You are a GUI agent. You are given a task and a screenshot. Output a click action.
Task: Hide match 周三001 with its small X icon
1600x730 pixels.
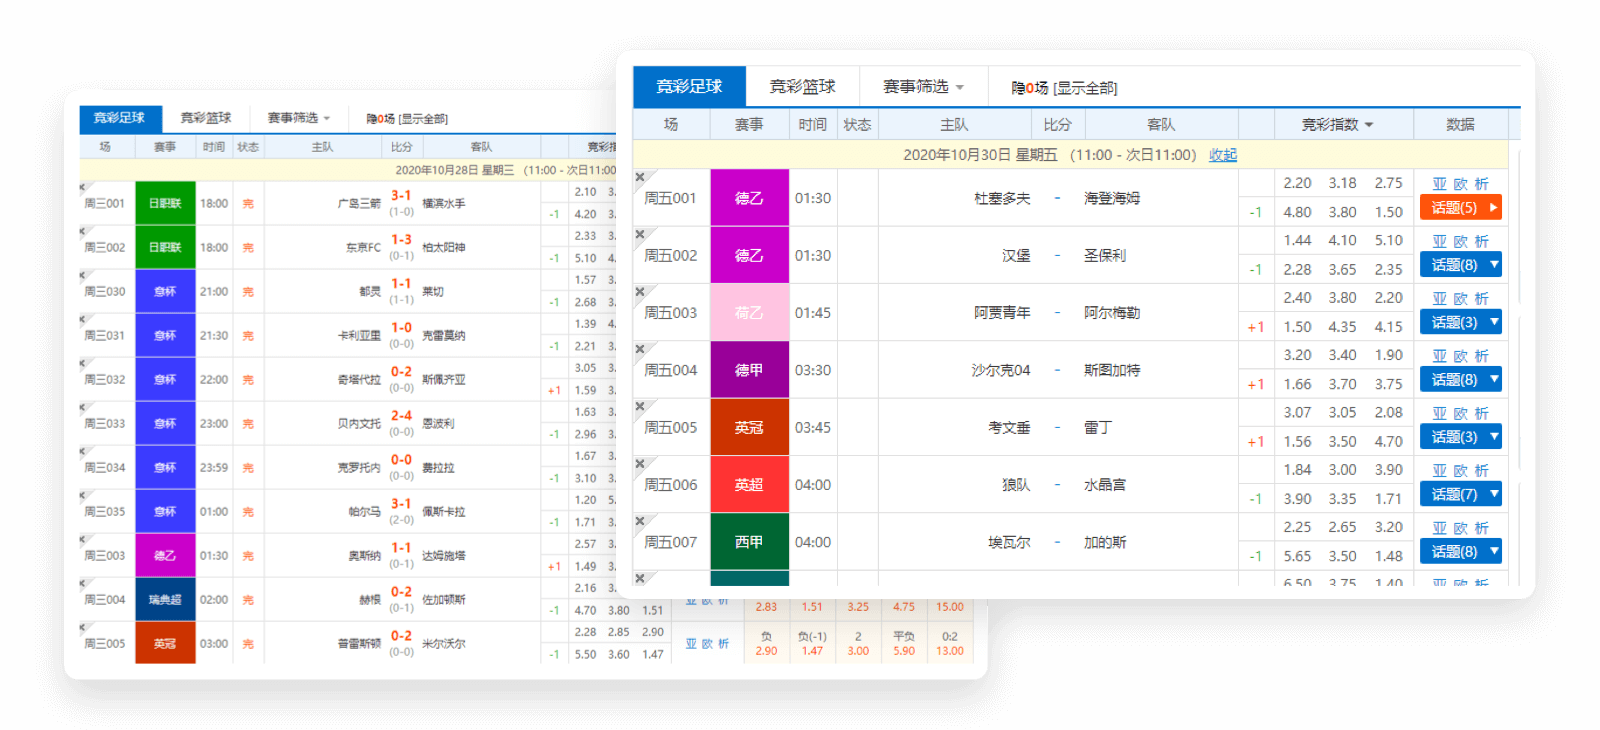coord(84,187)
